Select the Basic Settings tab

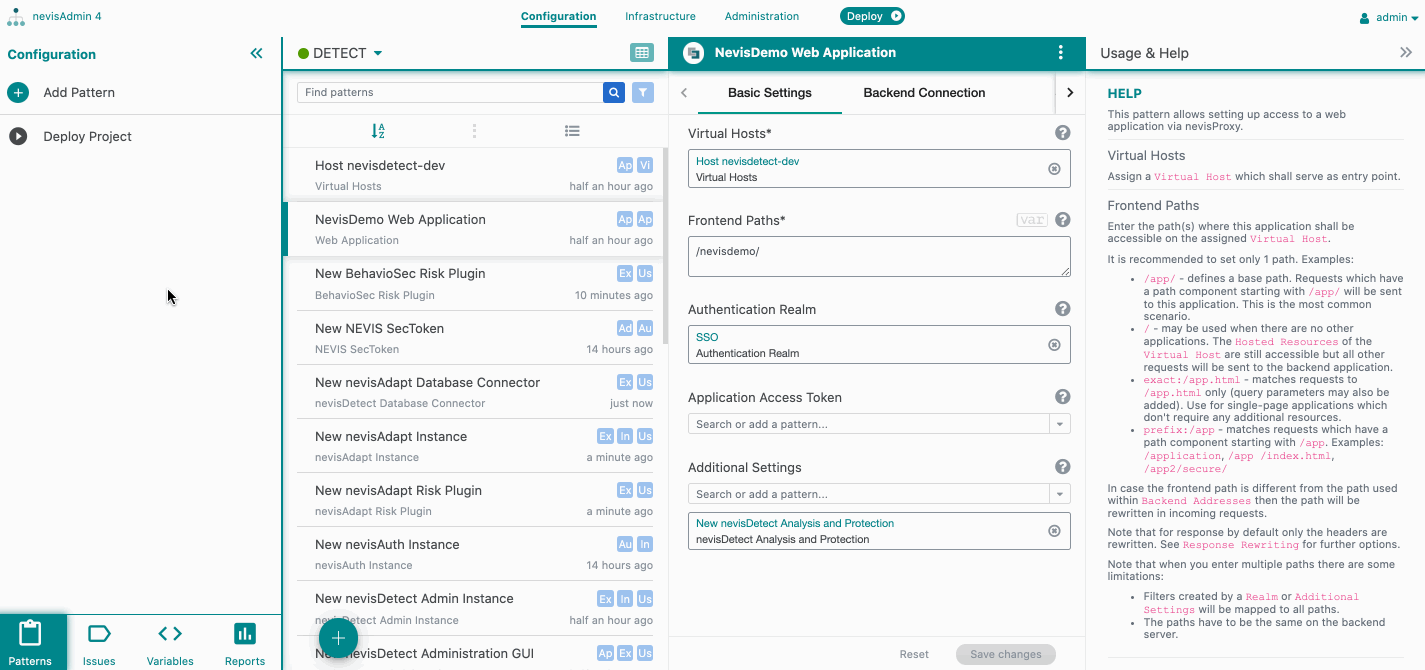[x=770, y=93]
